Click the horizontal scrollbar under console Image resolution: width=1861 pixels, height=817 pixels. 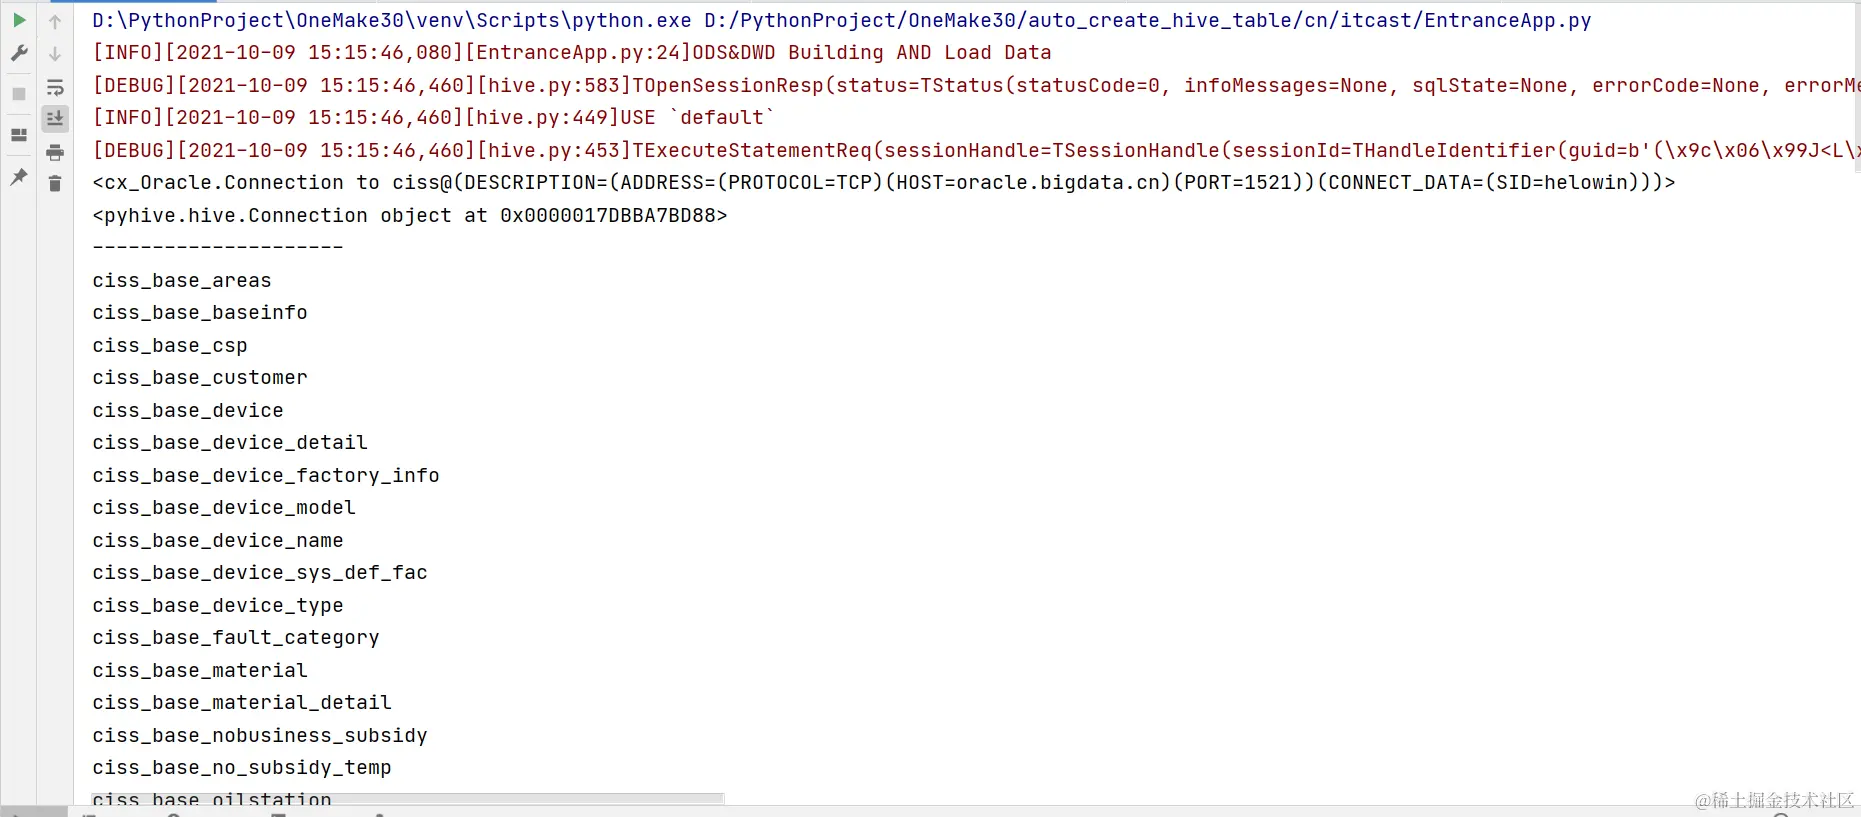(x=407, y=798)
